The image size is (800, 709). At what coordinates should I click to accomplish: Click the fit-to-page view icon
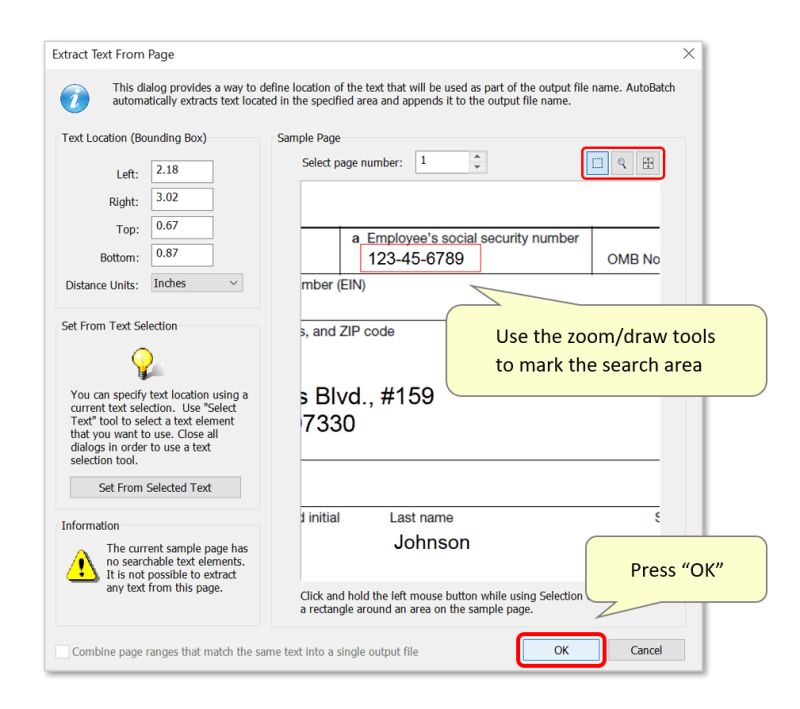(x=645, y=162)
